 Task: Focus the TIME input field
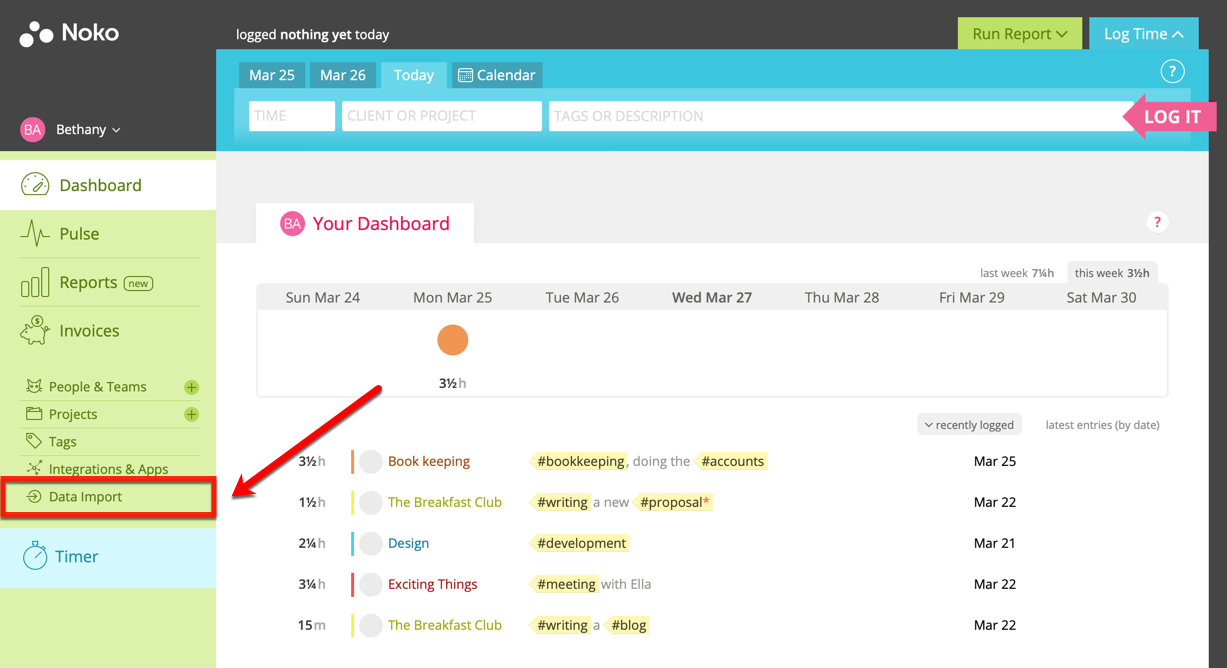click(292, 116)
